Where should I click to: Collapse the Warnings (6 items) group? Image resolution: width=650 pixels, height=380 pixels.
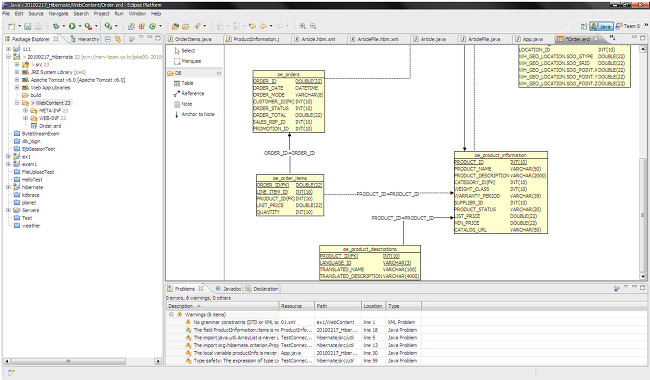pos(171,315)
